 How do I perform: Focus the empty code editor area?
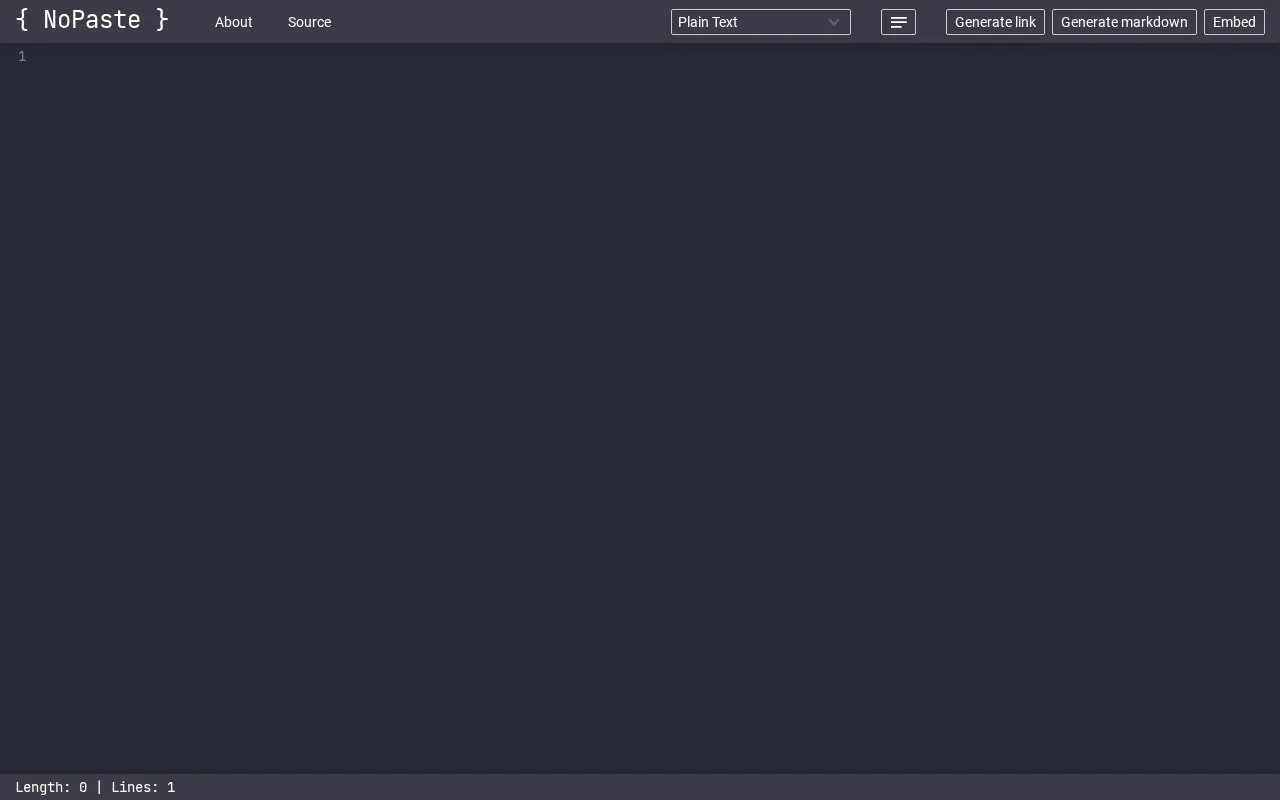[x=658, y=408]
